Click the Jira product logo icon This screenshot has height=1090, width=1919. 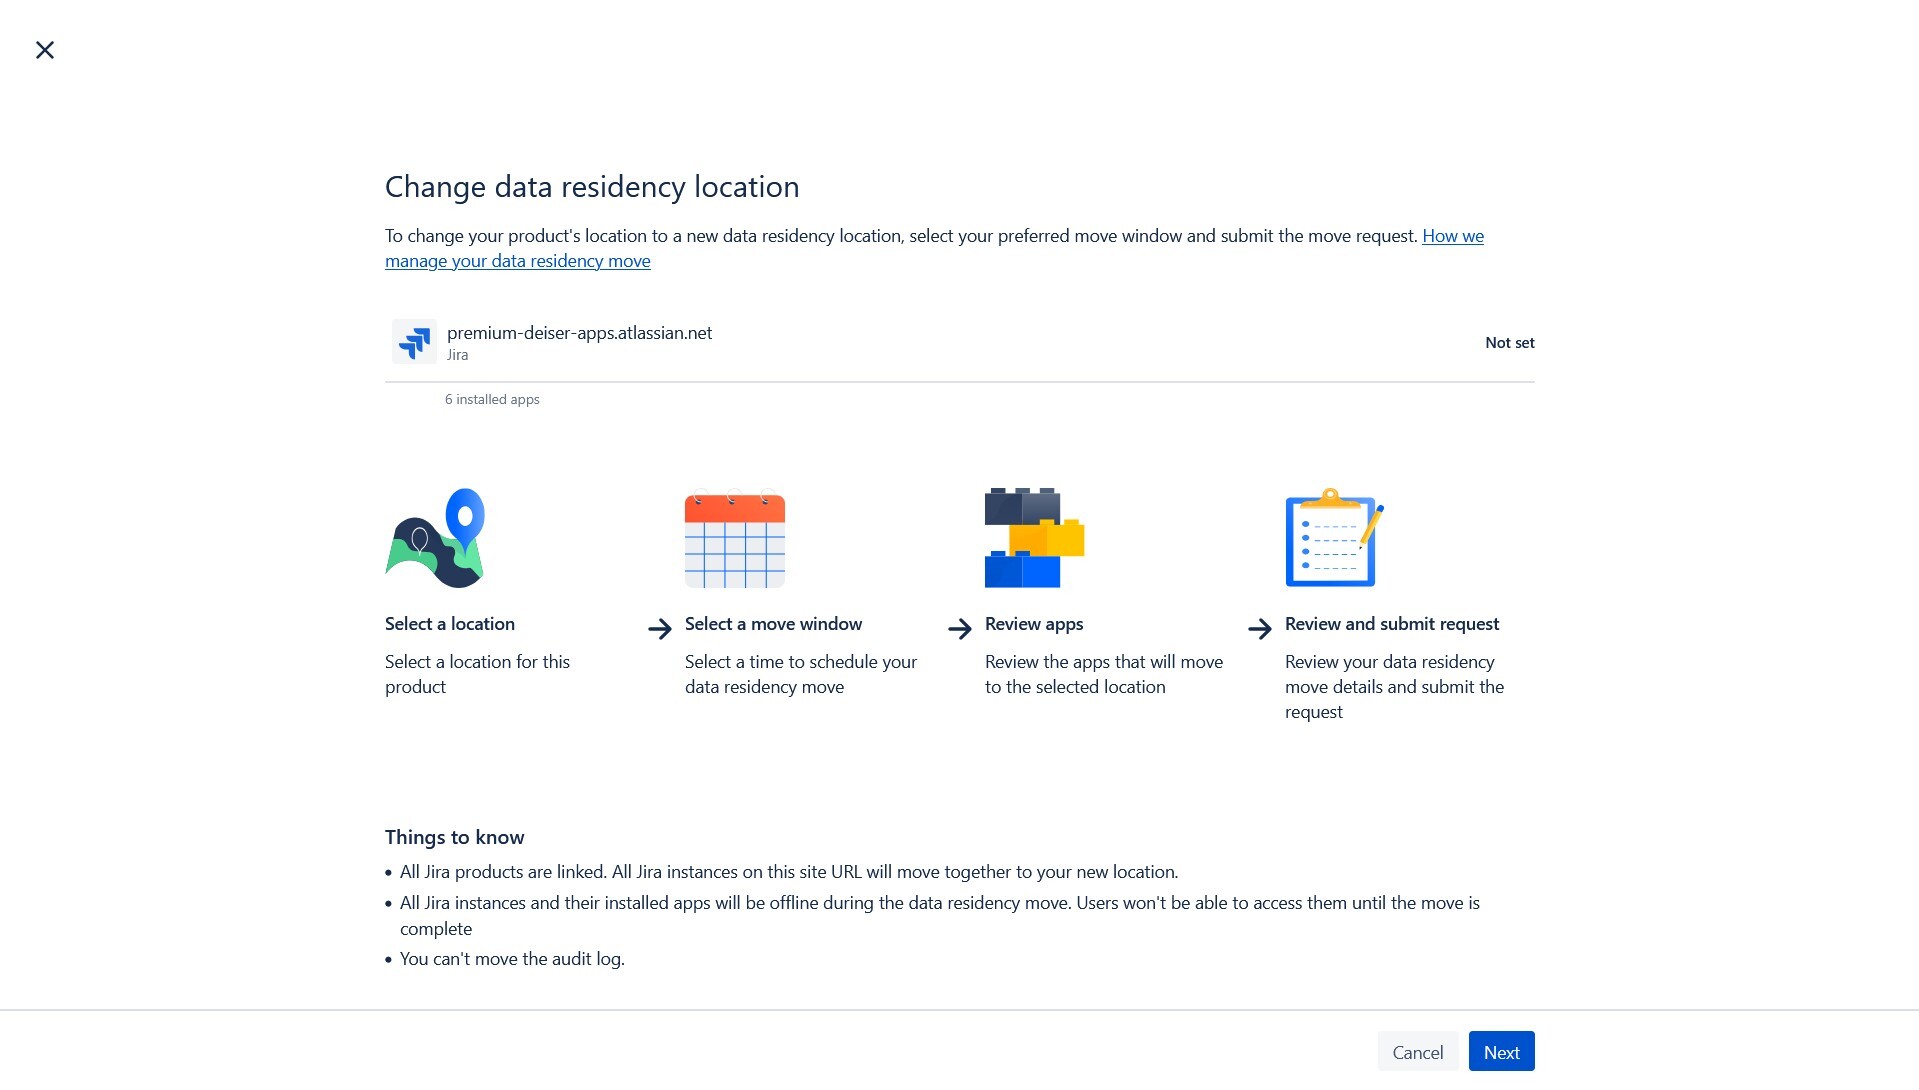[414, 342]
